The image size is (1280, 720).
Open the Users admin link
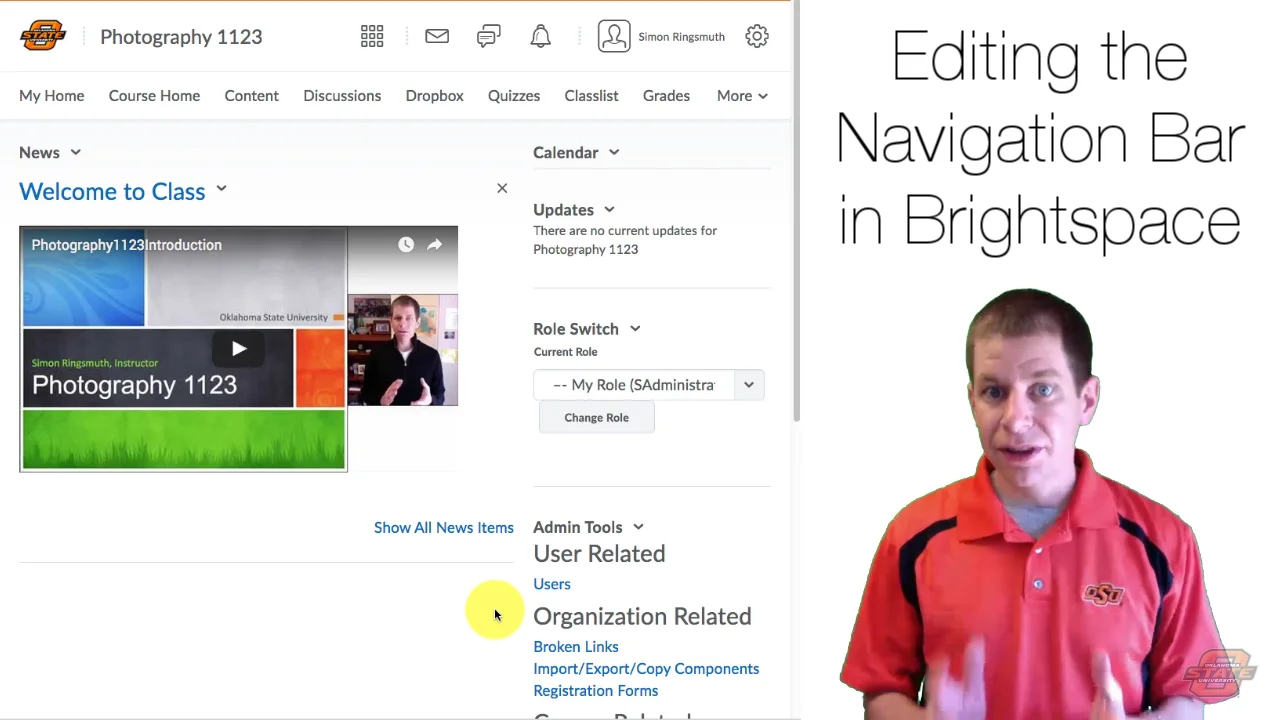552,584
